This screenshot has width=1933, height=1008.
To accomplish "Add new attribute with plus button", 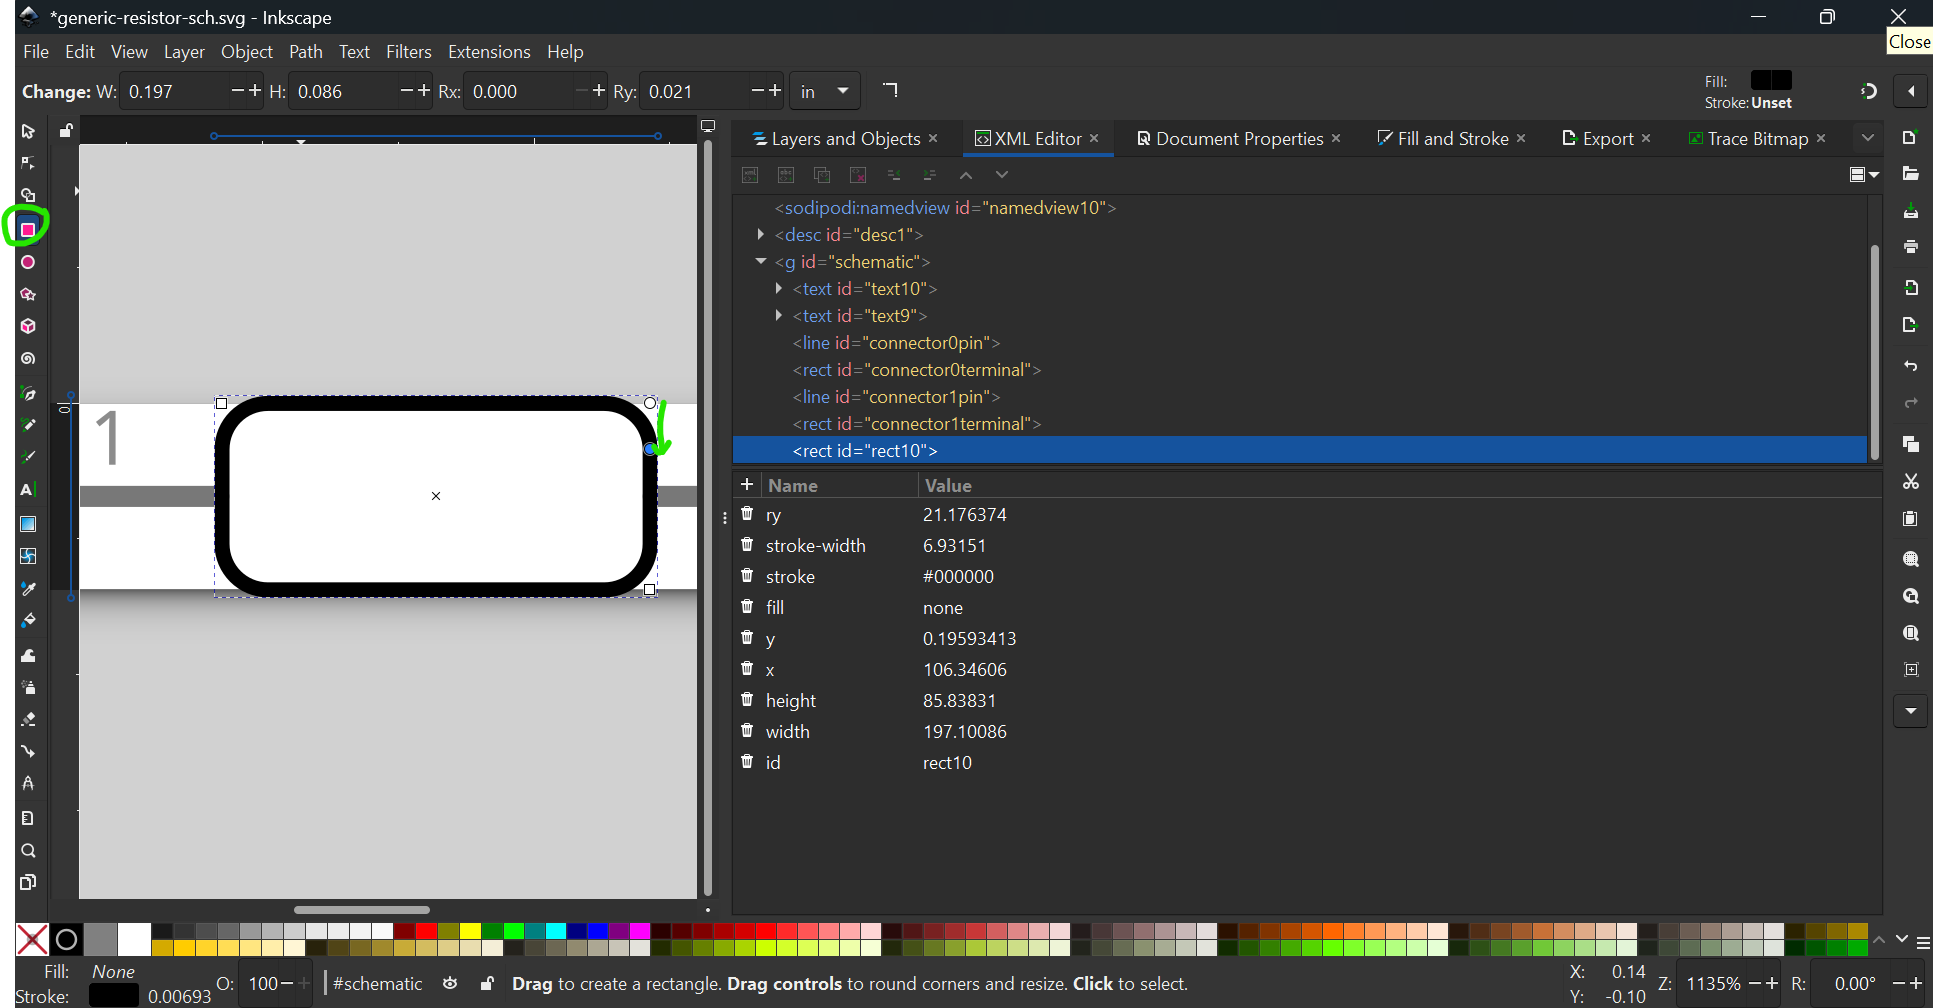I will point(747,485).
